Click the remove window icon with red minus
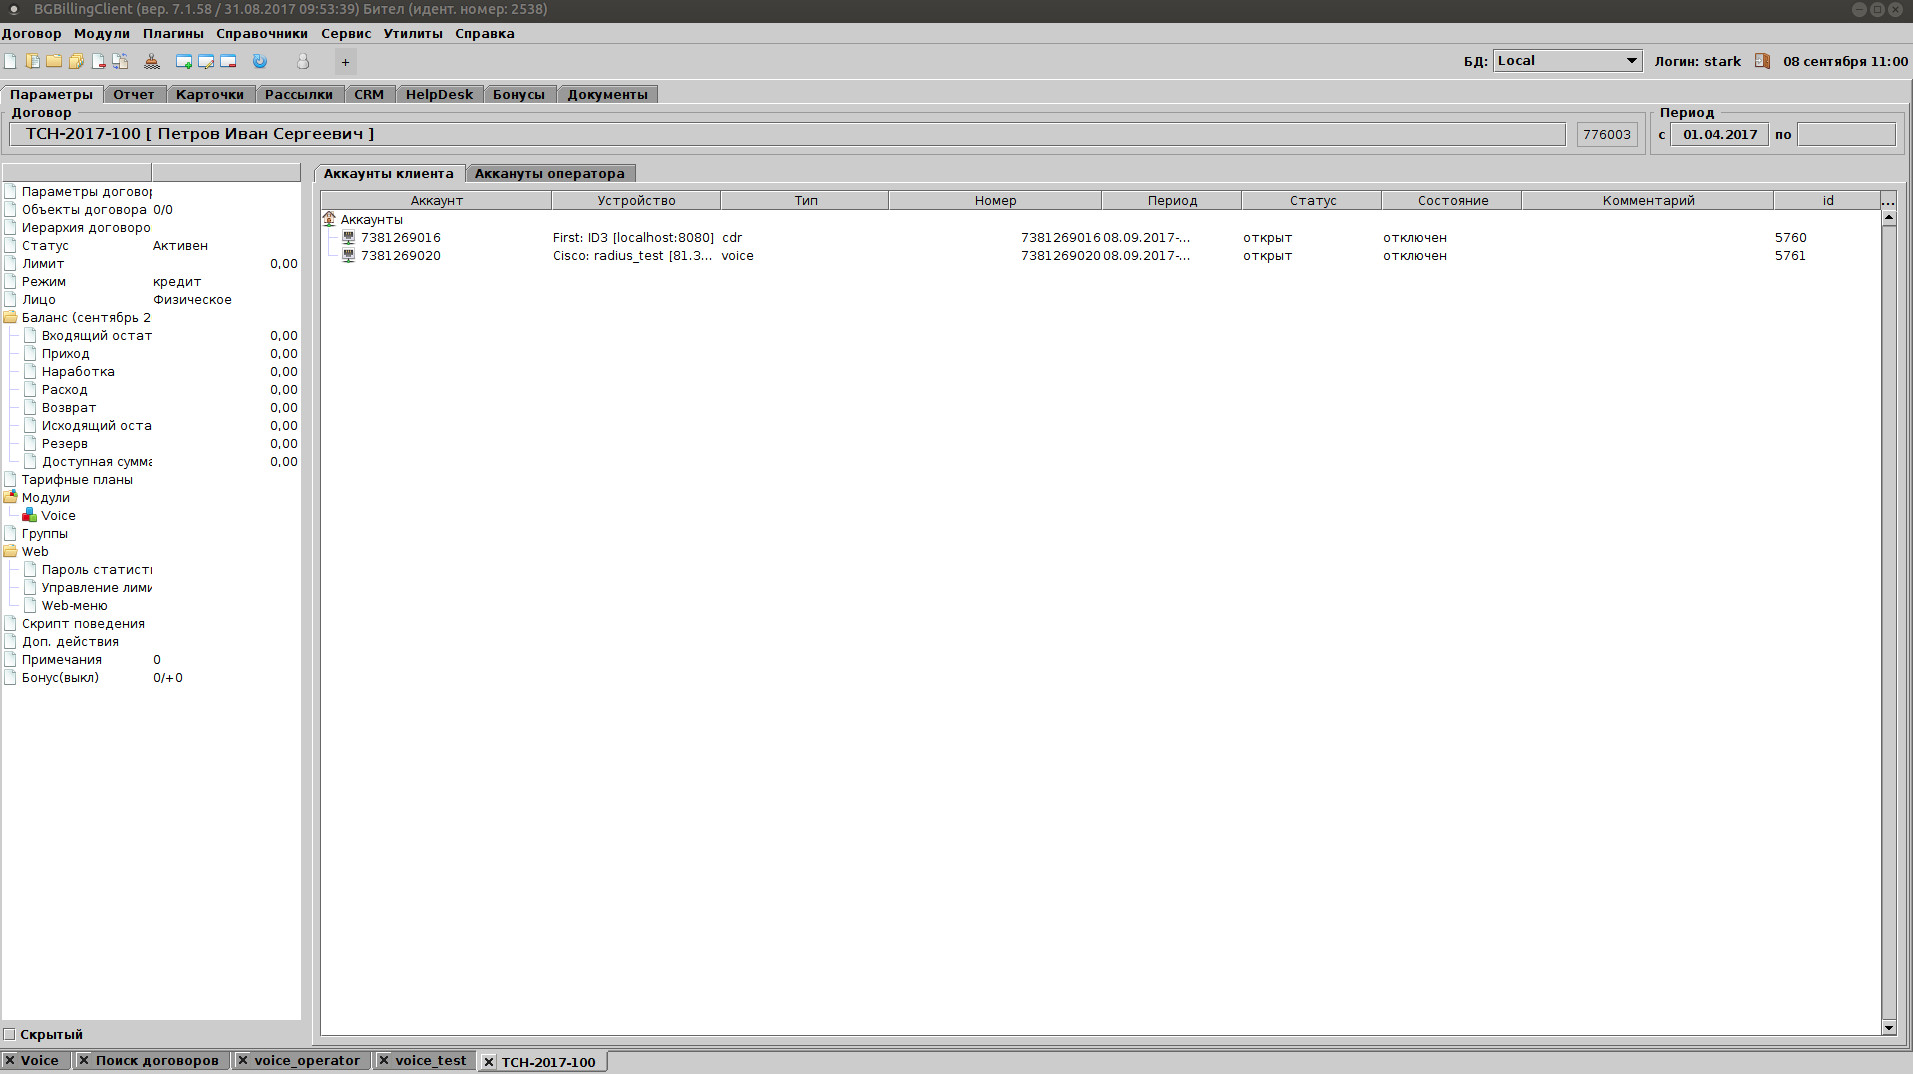 (x=228, y=62)
